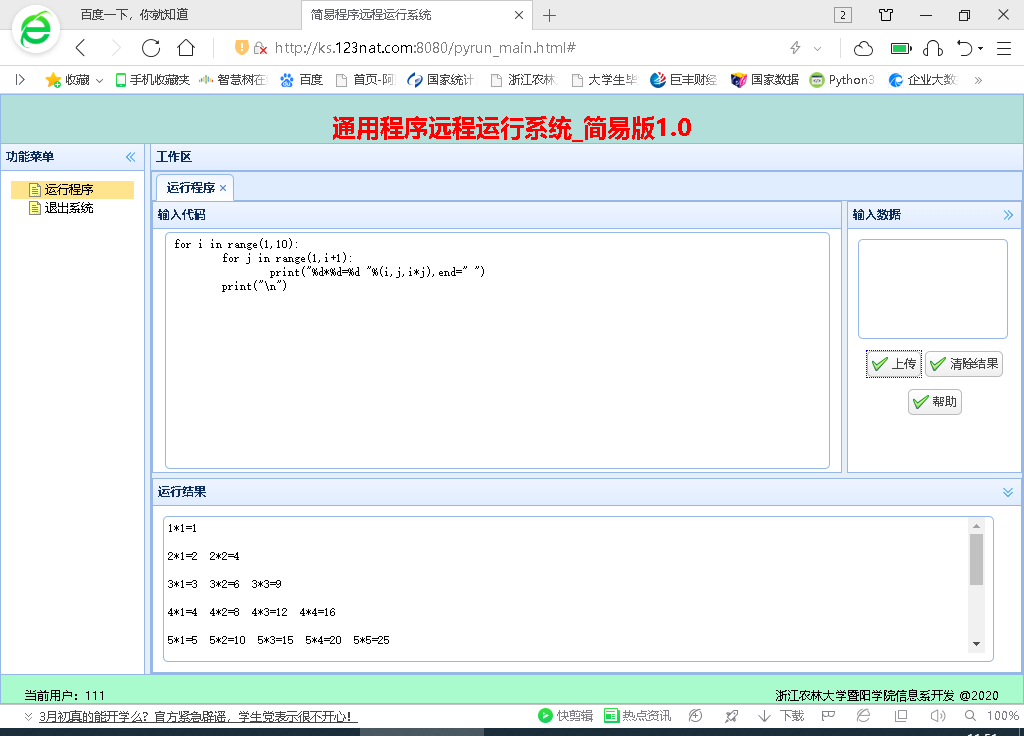Open the cloud sync icon in toolbar
The width and height of the screenshot is (1024, 736).
pyautogui.click(x=863, y=48)
